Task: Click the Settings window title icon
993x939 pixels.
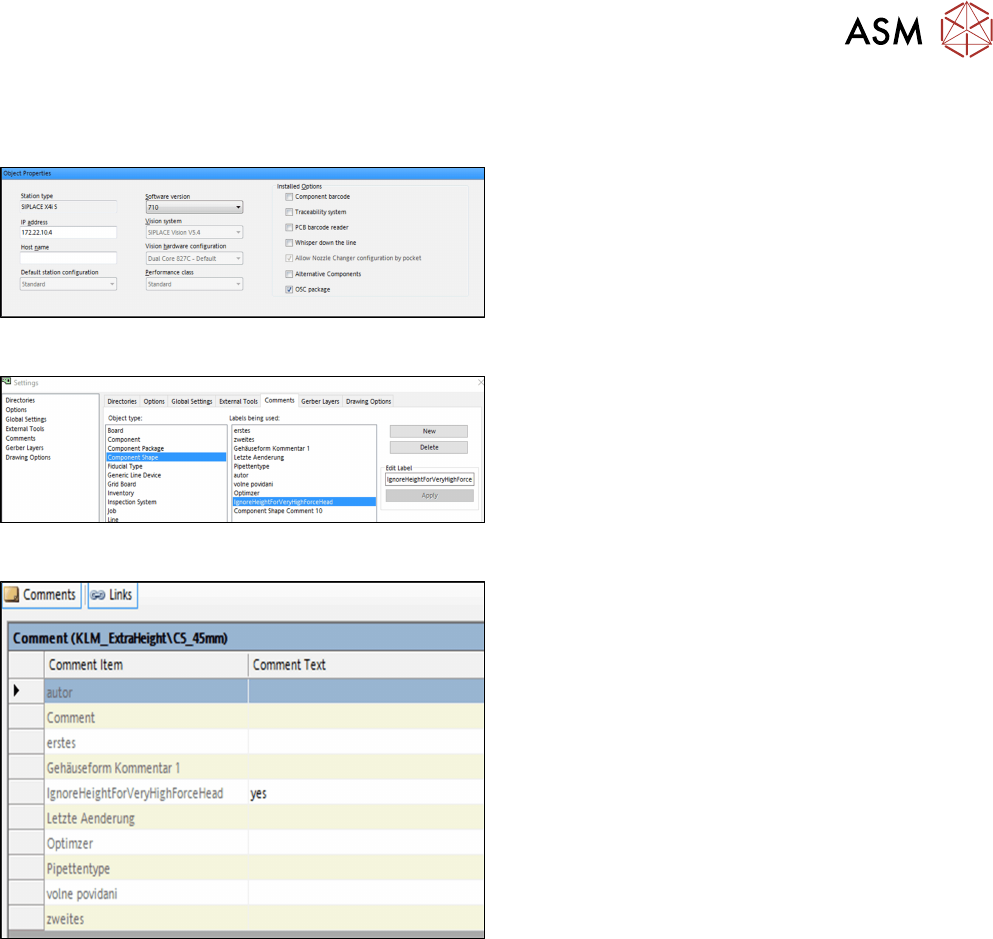Action: point(6,381)
